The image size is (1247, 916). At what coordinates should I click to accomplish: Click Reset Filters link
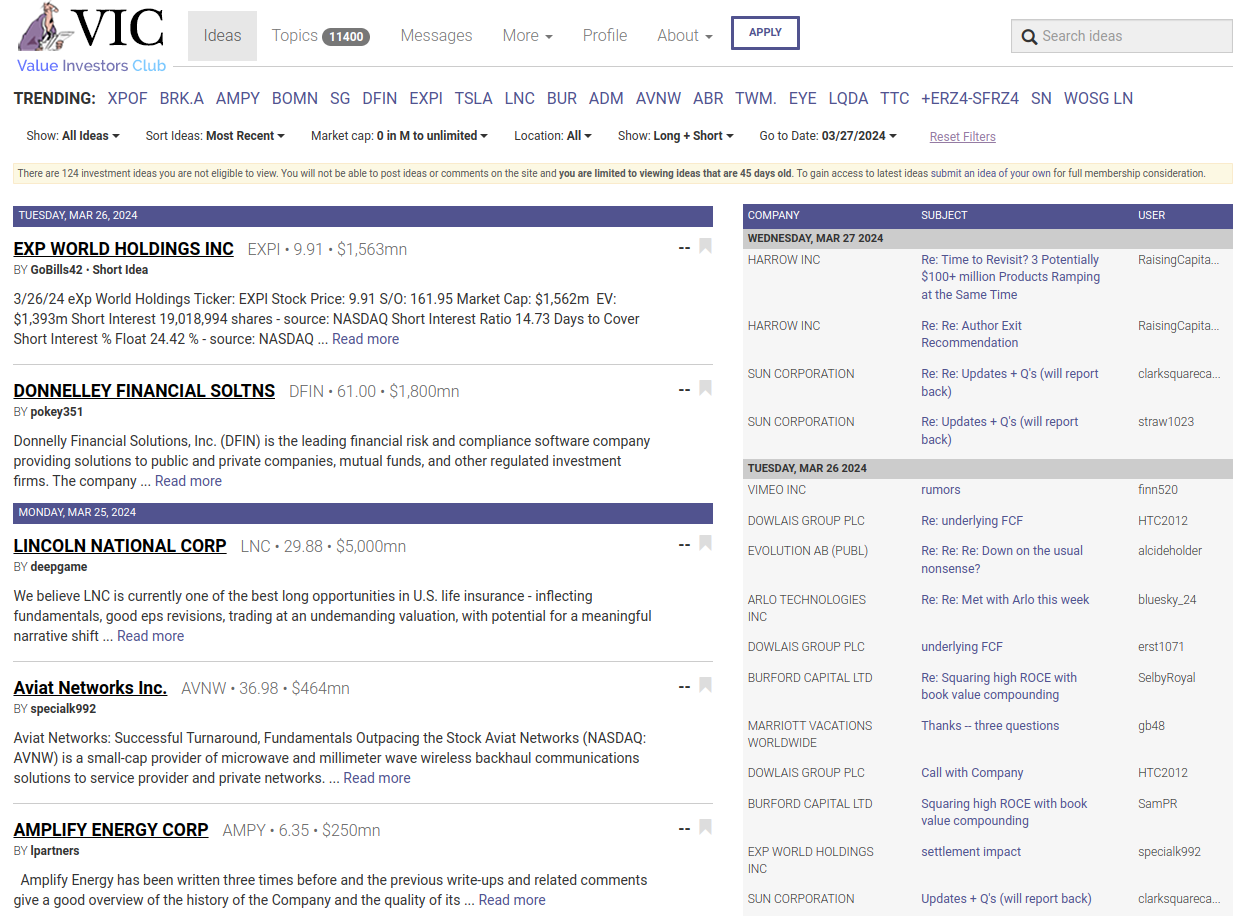click(x=963, y=137)
